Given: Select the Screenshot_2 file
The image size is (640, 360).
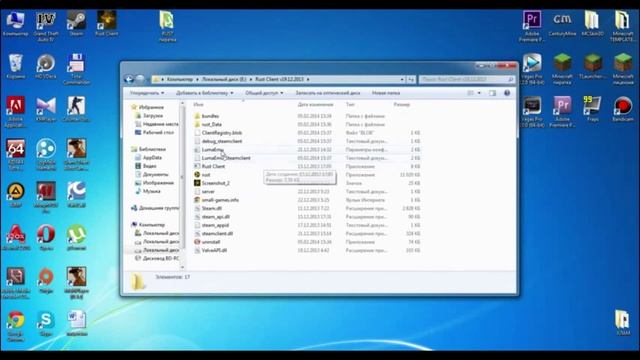Looking at the screenshot, I should (x=212, y=183).
